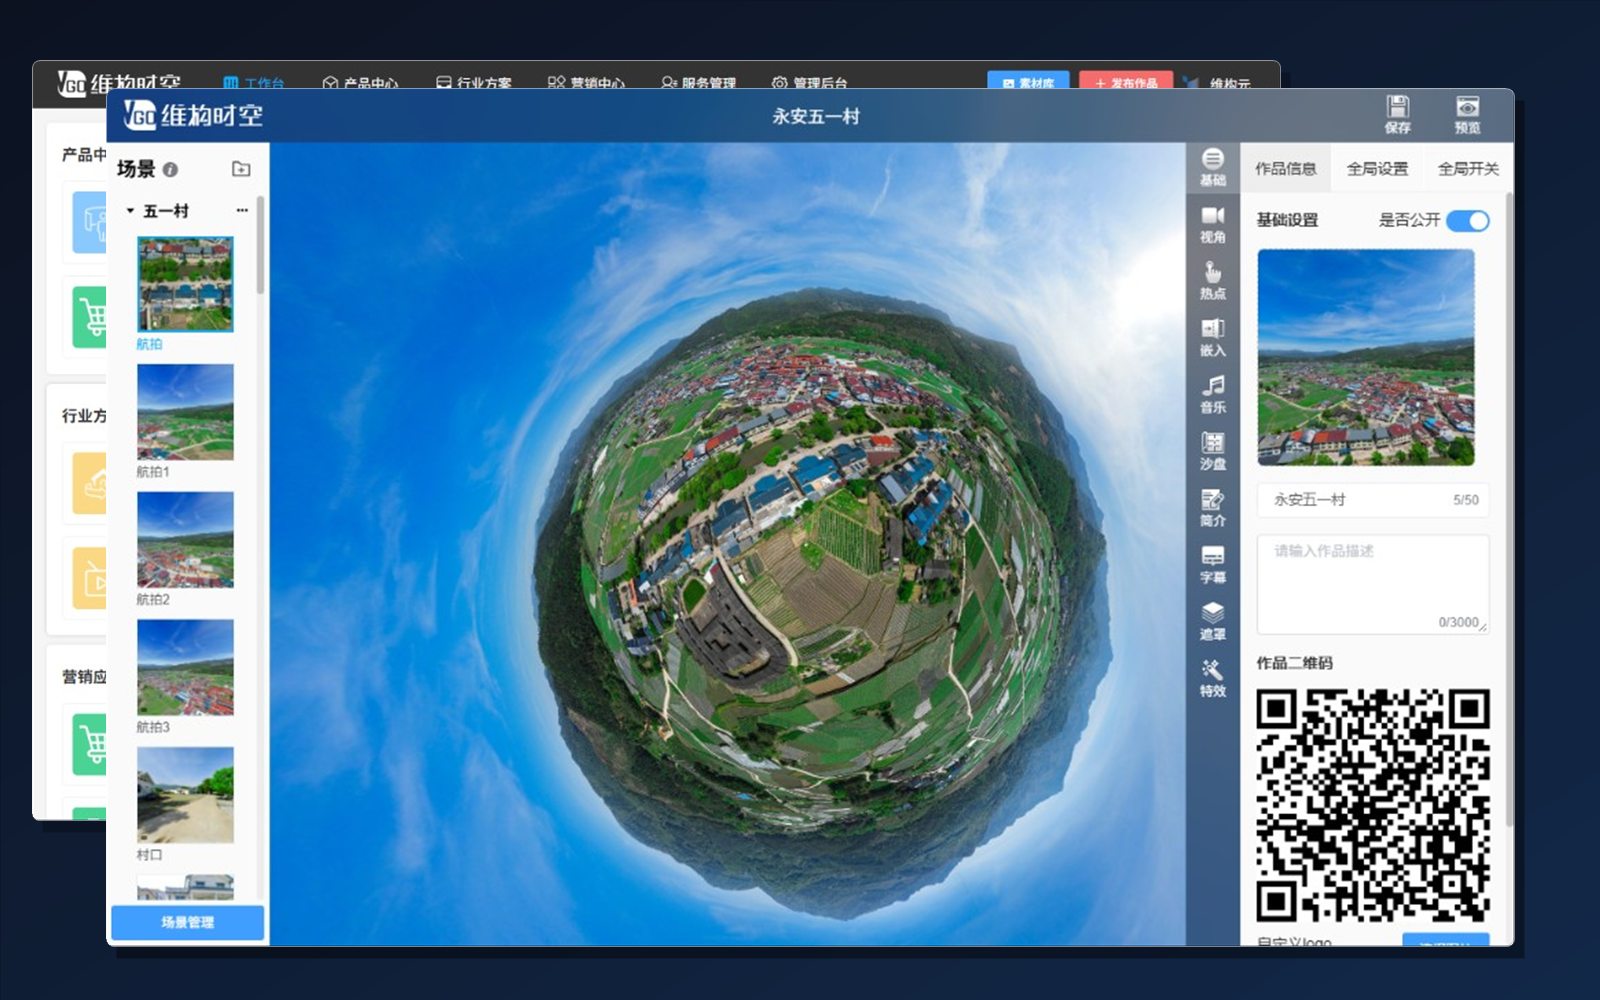Viewport: 1600px width, 1000px height.
Task: Switch to the 作品信息 tab
Action: point(1286,168)
